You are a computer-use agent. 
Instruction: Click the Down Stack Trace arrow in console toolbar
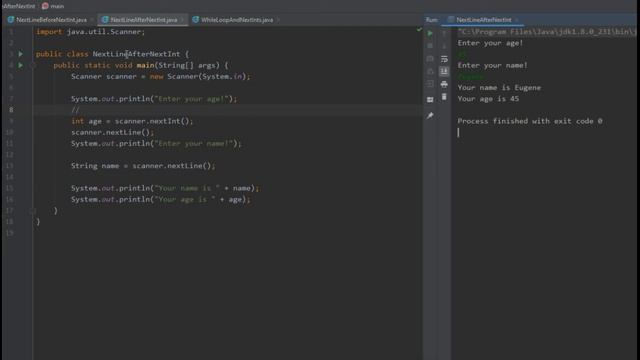pyautogui.click(x=444, y=46)
